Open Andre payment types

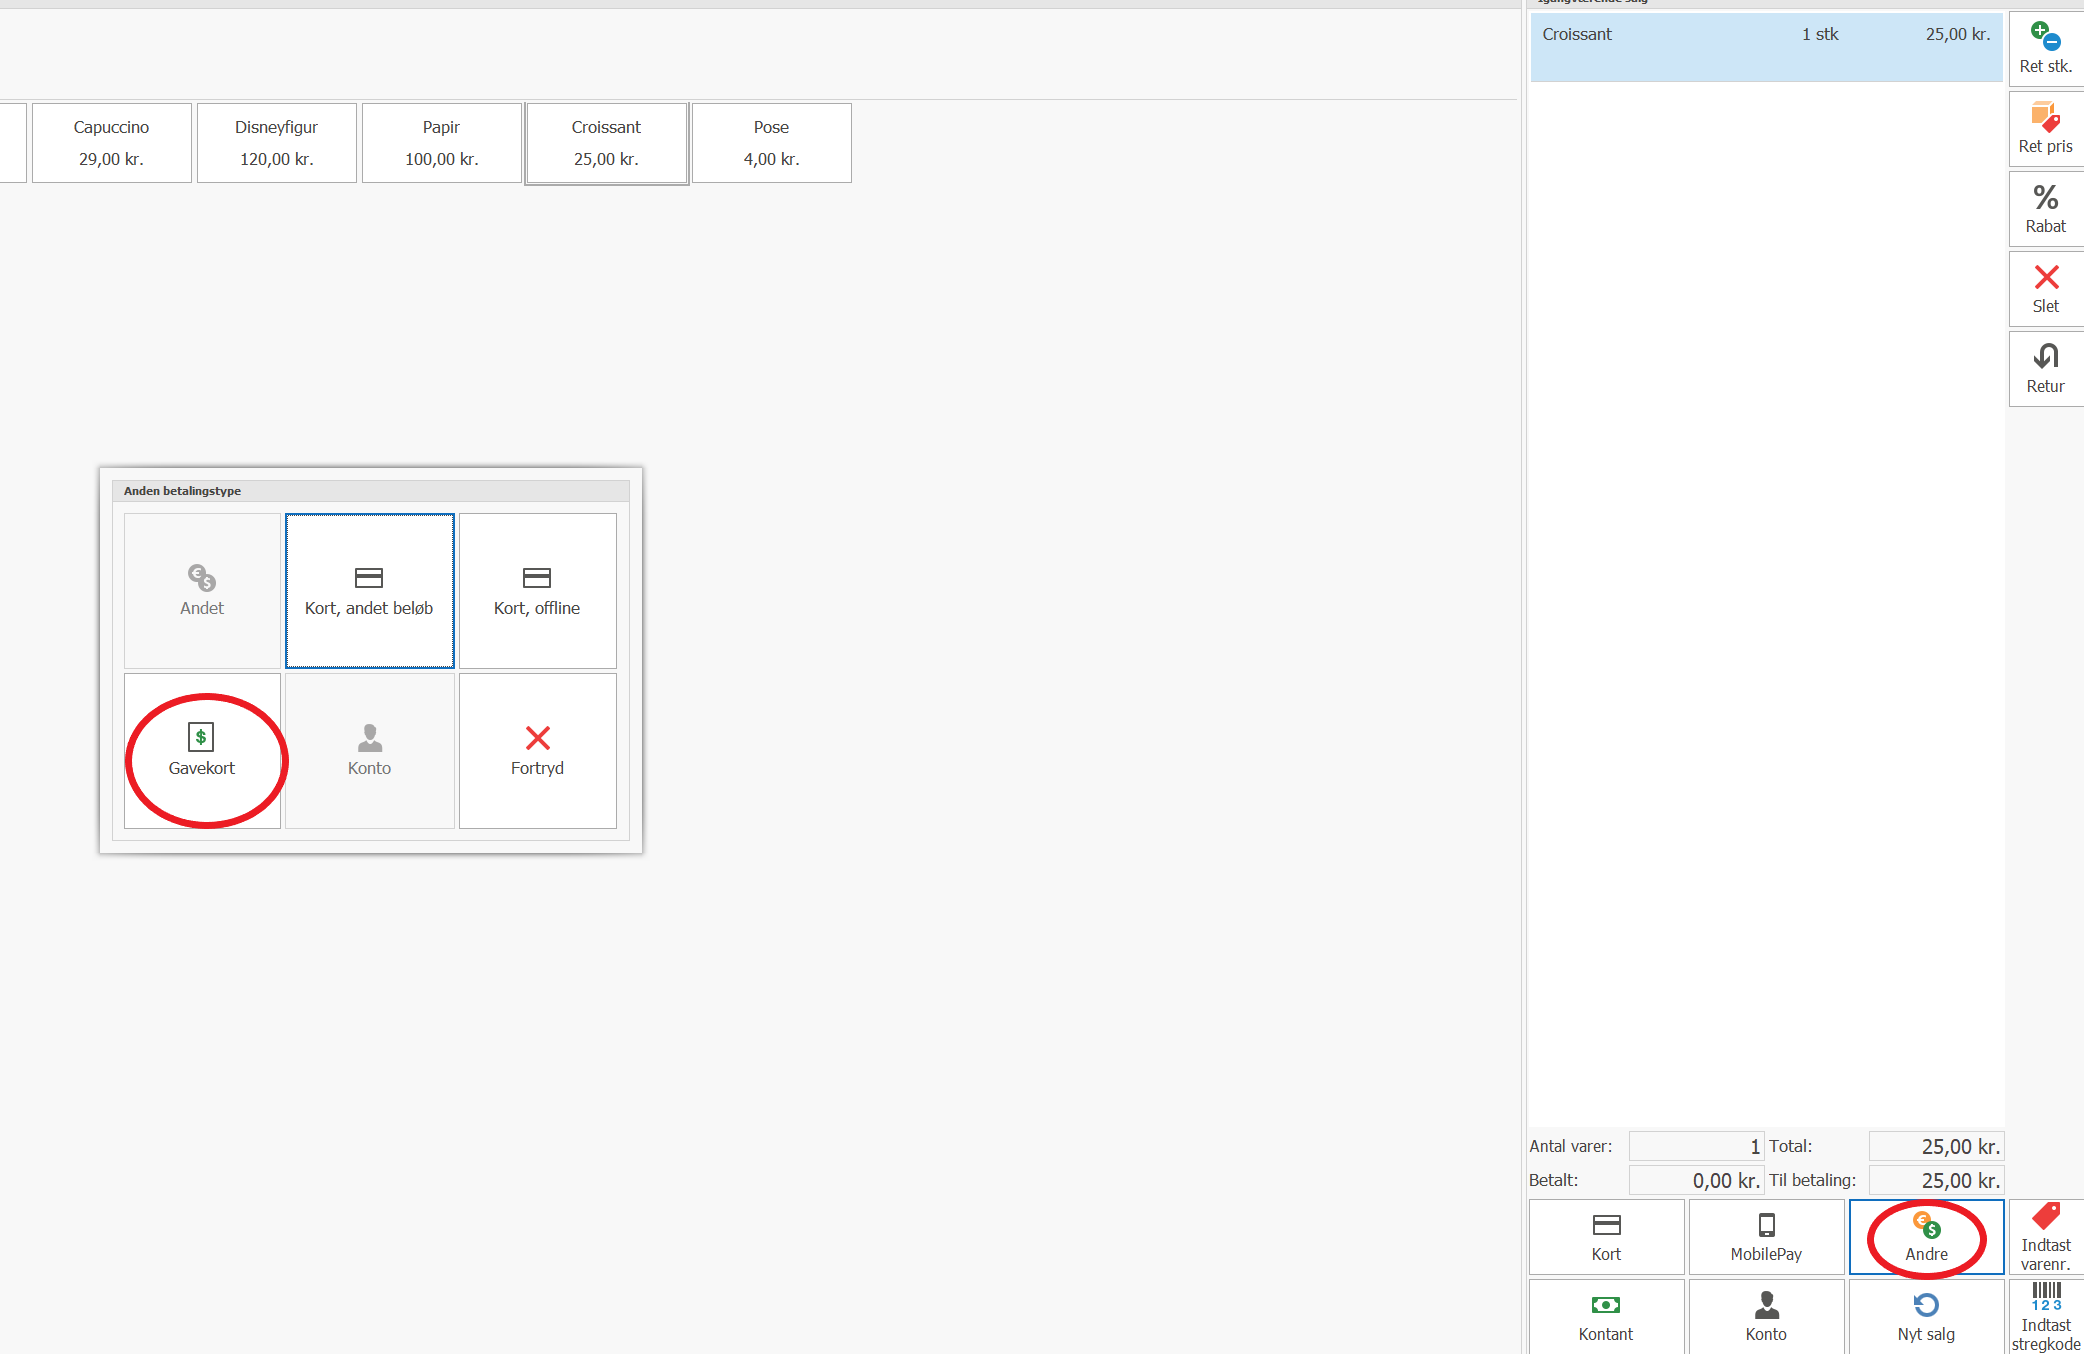1926,1237
